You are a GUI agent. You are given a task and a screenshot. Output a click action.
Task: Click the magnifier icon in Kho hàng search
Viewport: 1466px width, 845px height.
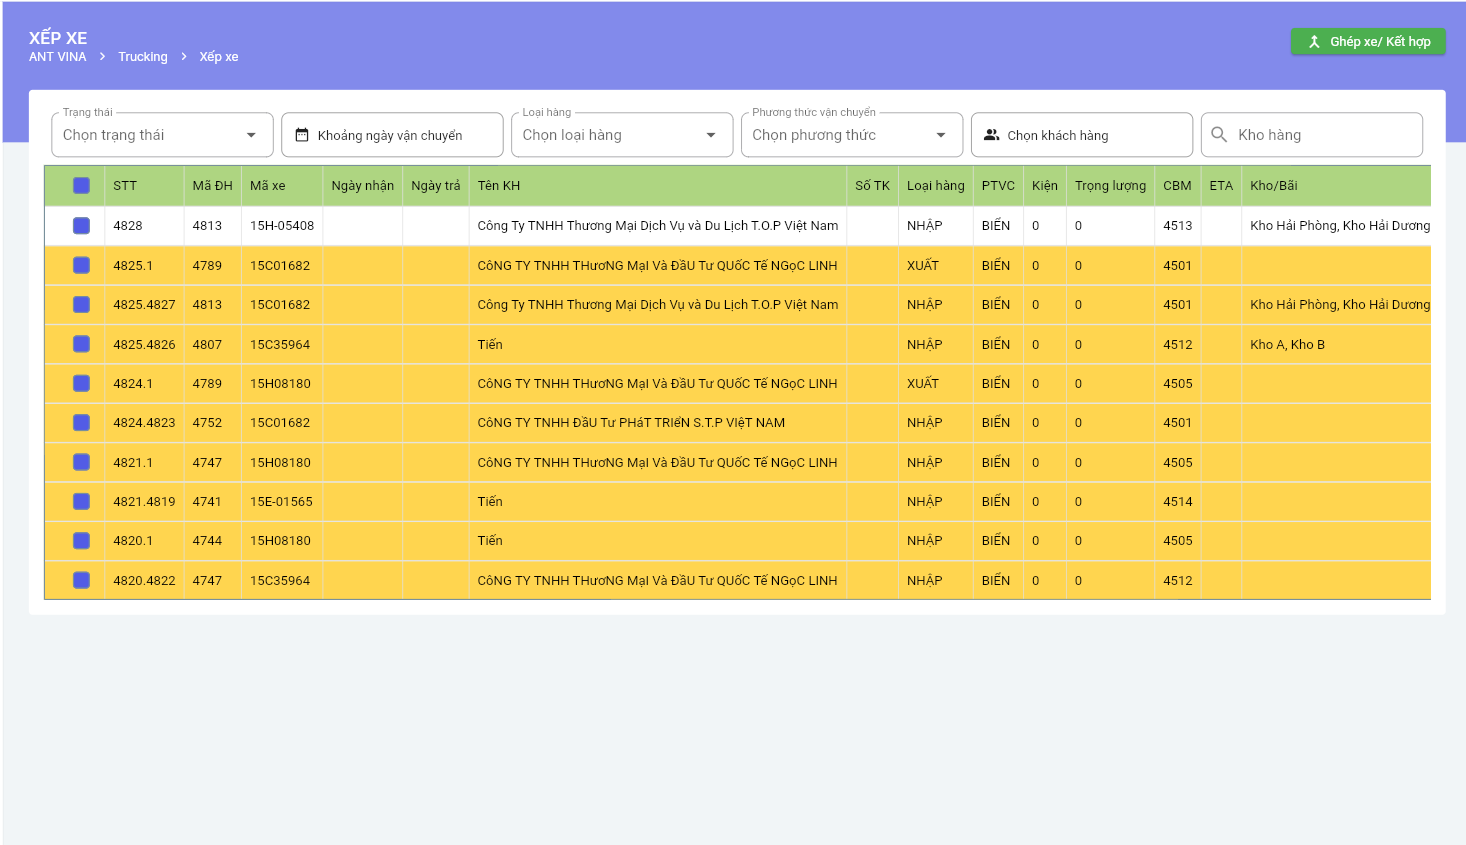point(1219,135)
